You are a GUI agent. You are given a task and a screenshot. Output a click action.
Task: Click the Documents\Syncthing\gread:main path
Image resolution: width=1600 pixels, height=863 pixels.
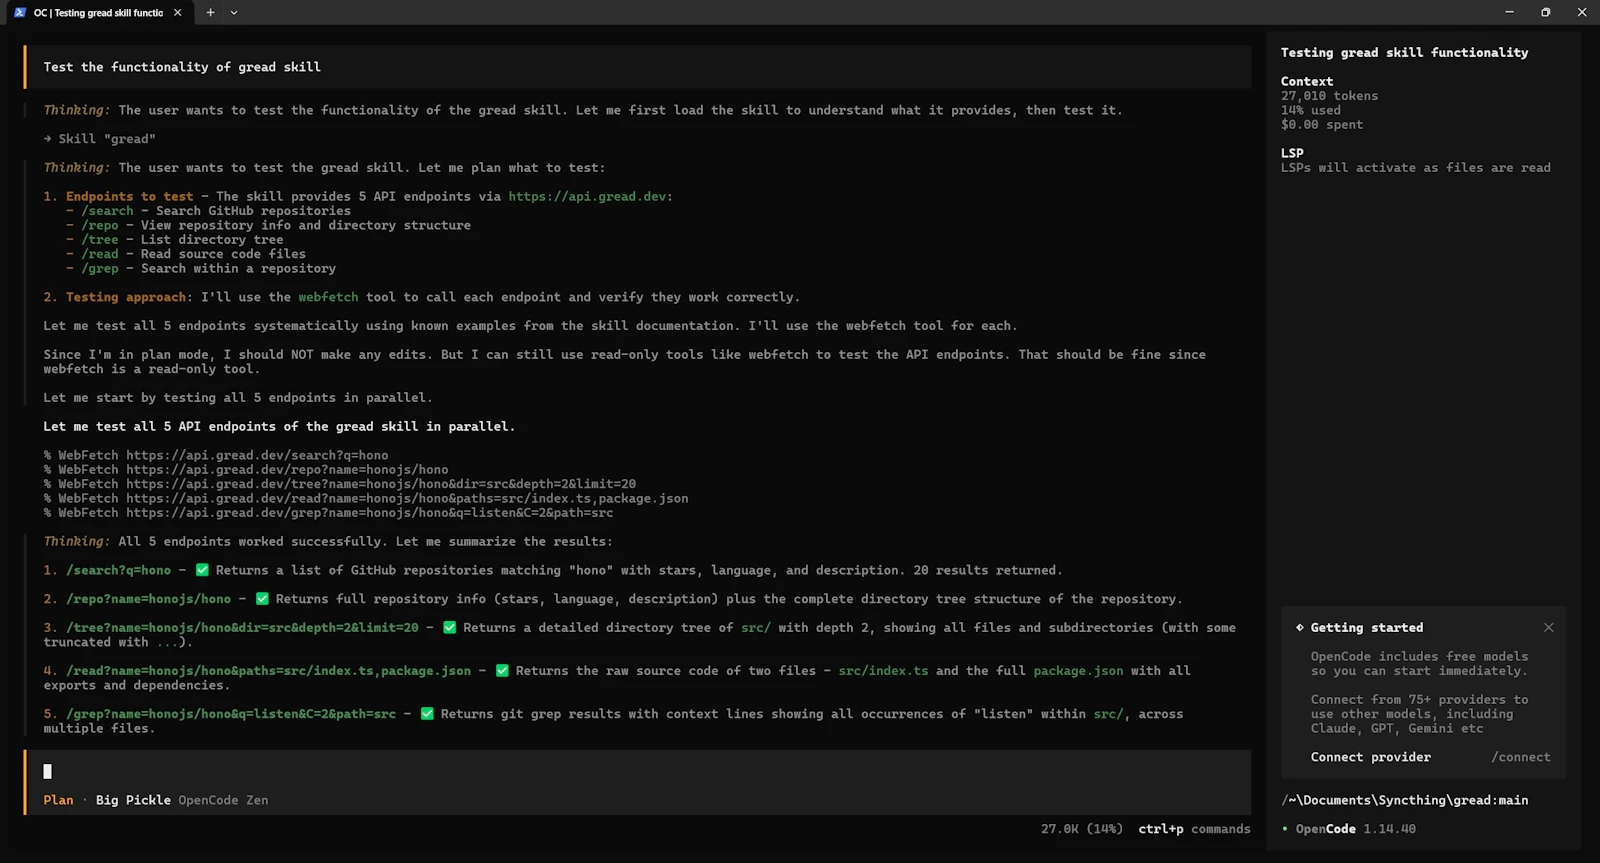(x=1404, y=800)
